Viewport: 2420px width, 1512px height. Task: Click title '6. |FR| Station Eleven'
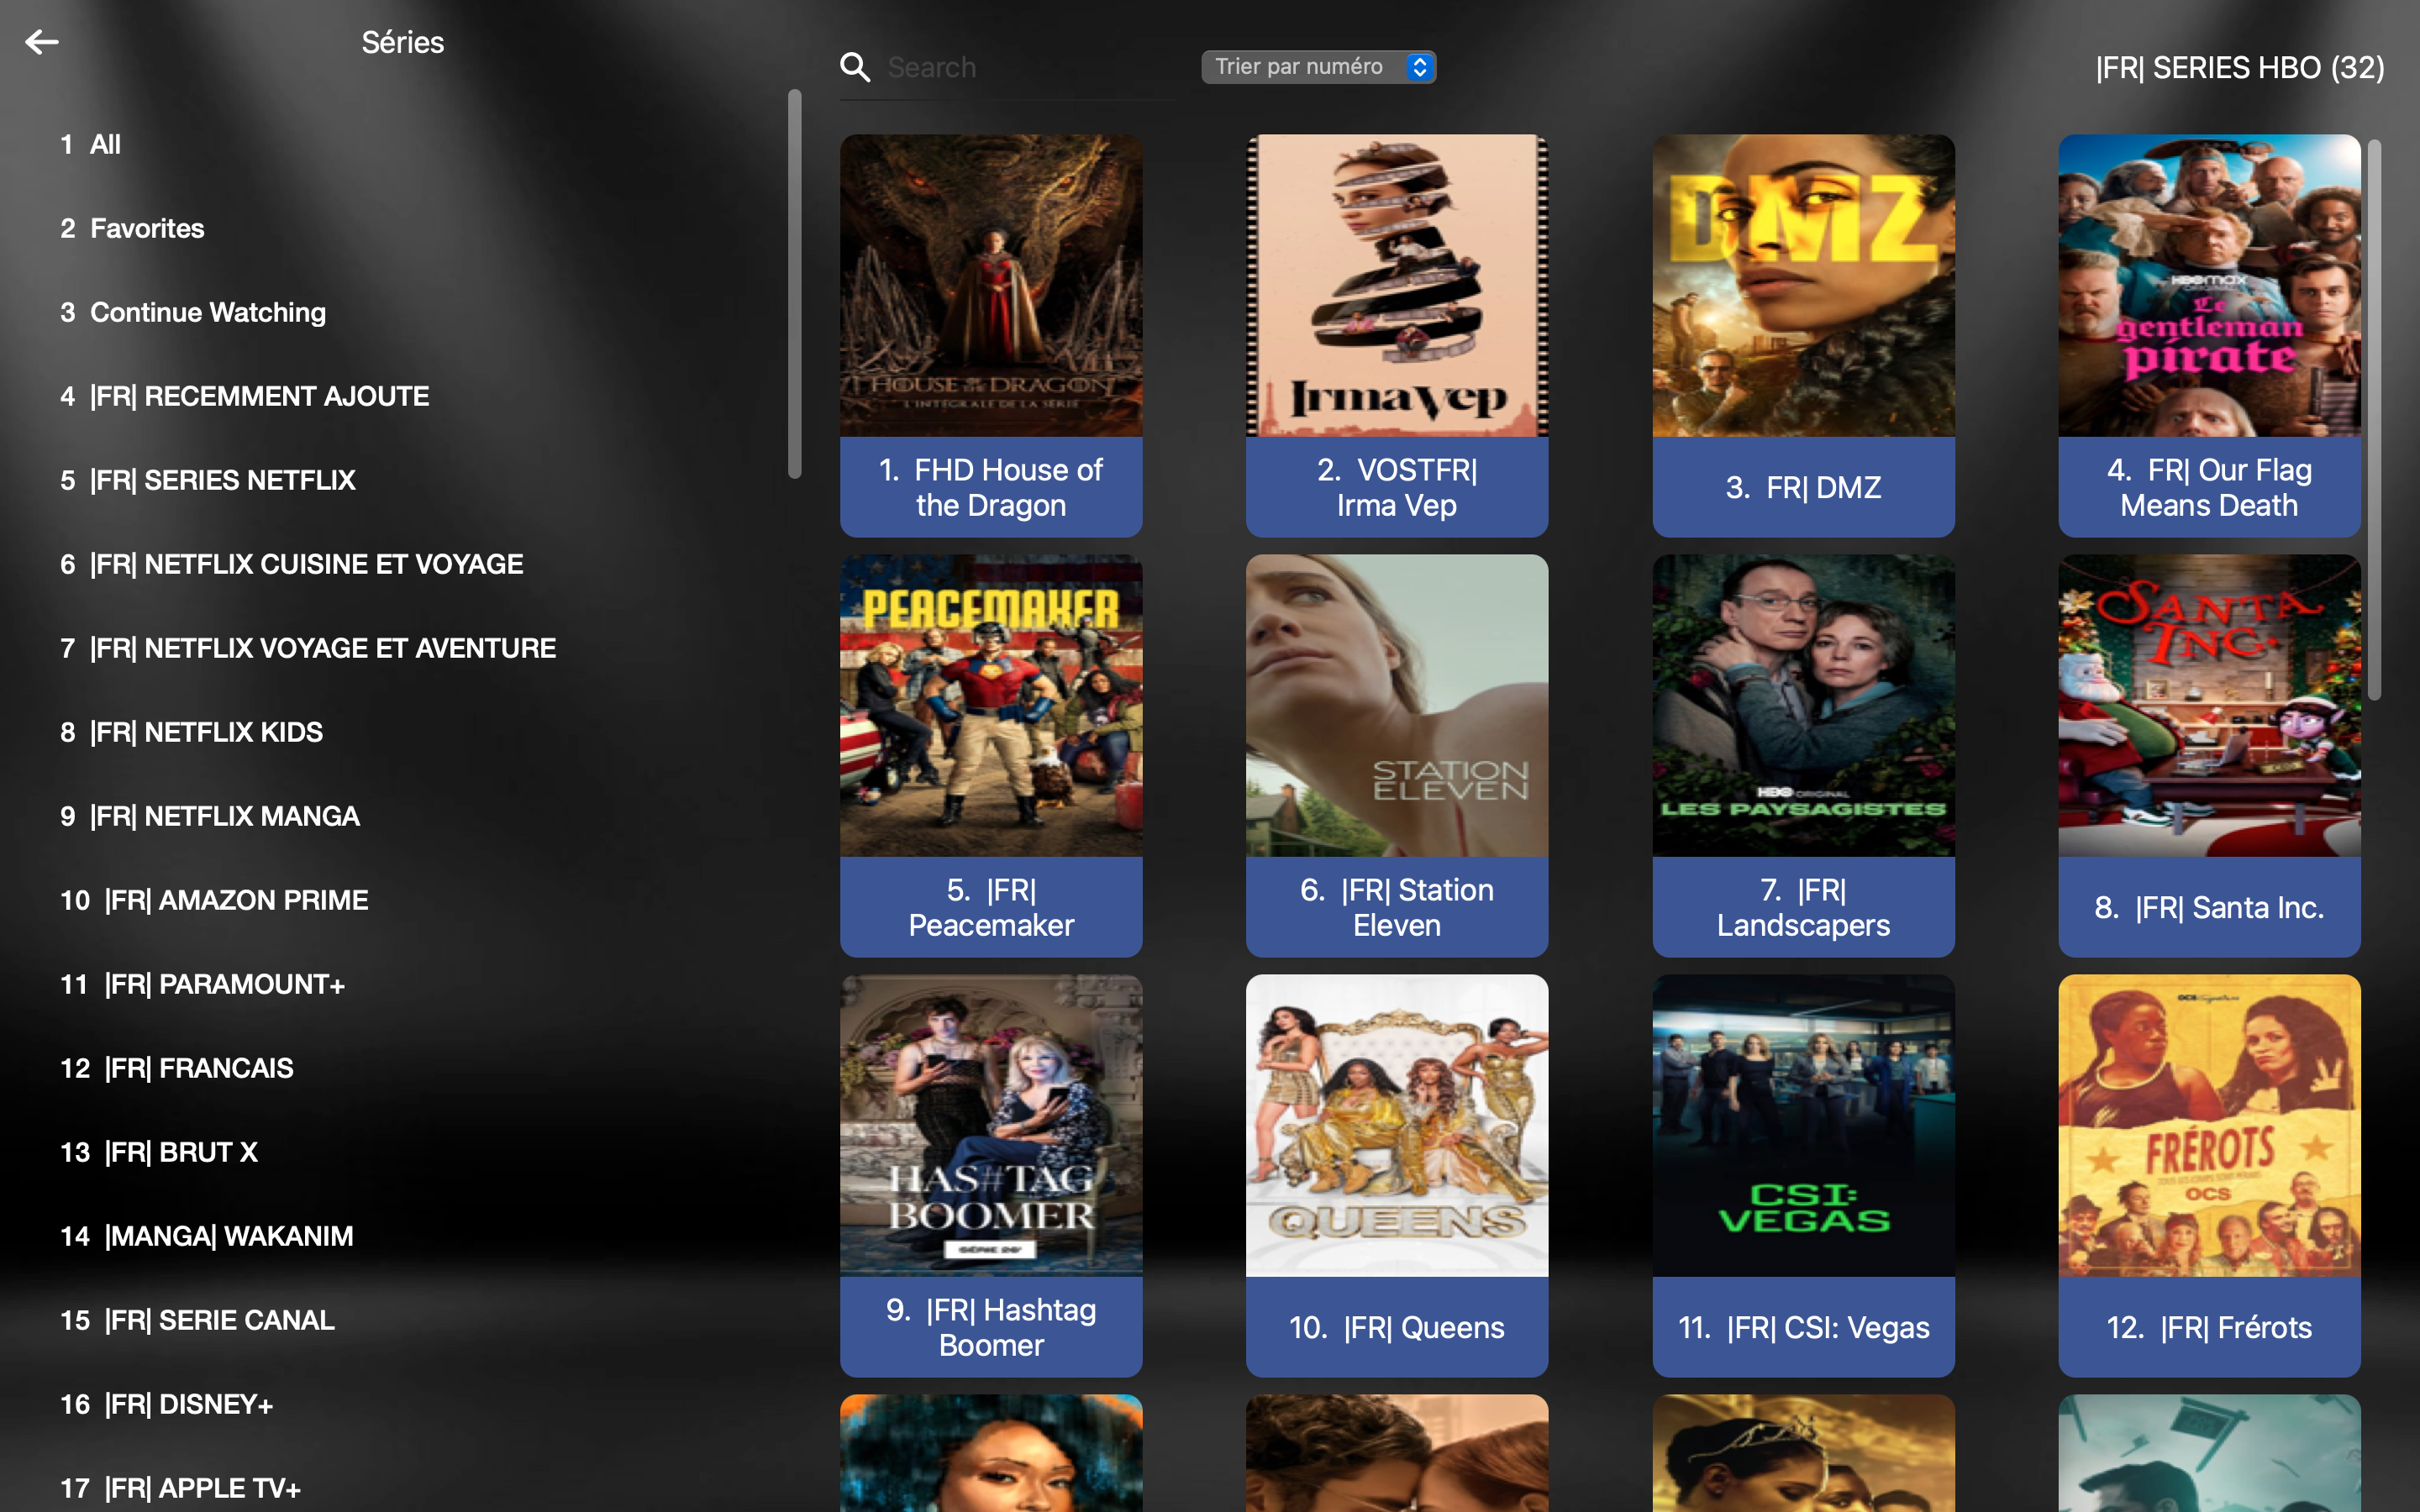pyautogui.click(x=1397, y=907)
